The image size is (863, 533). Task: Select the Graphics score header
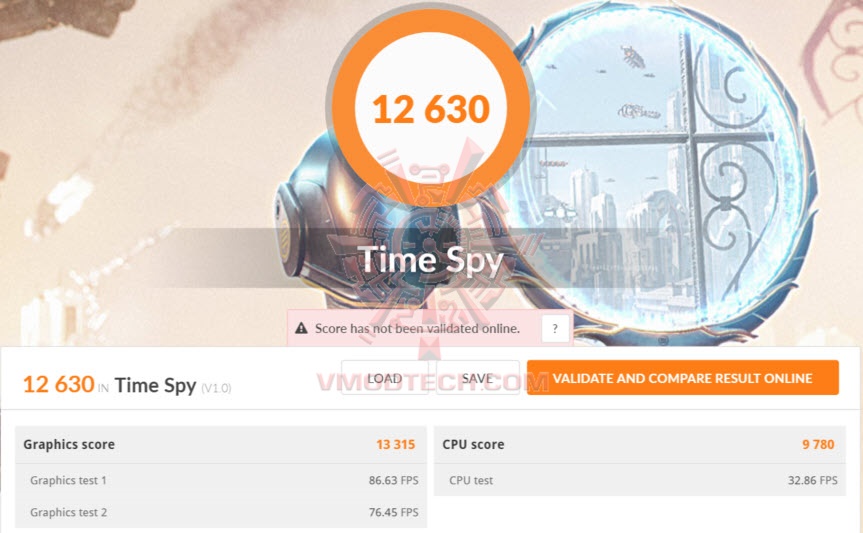click(x=69, y=444)
